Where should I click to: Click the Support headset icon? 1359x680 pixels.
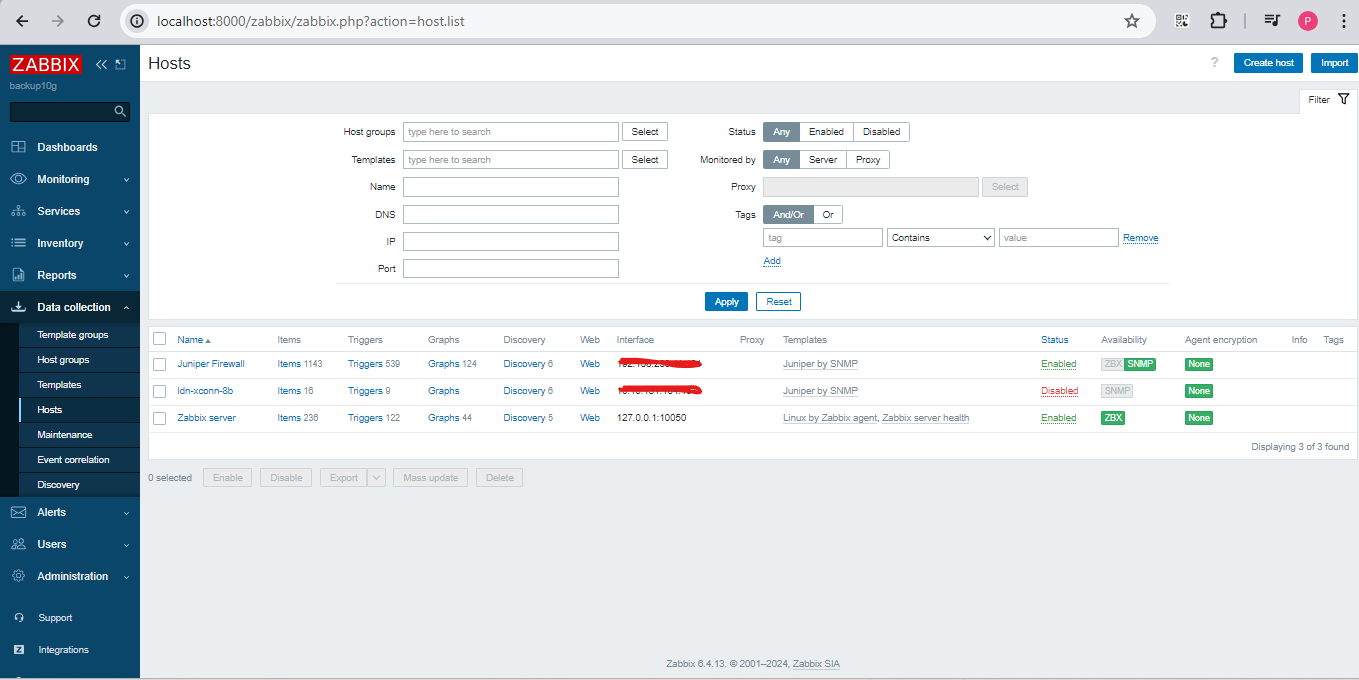click(x=19, y=618)
